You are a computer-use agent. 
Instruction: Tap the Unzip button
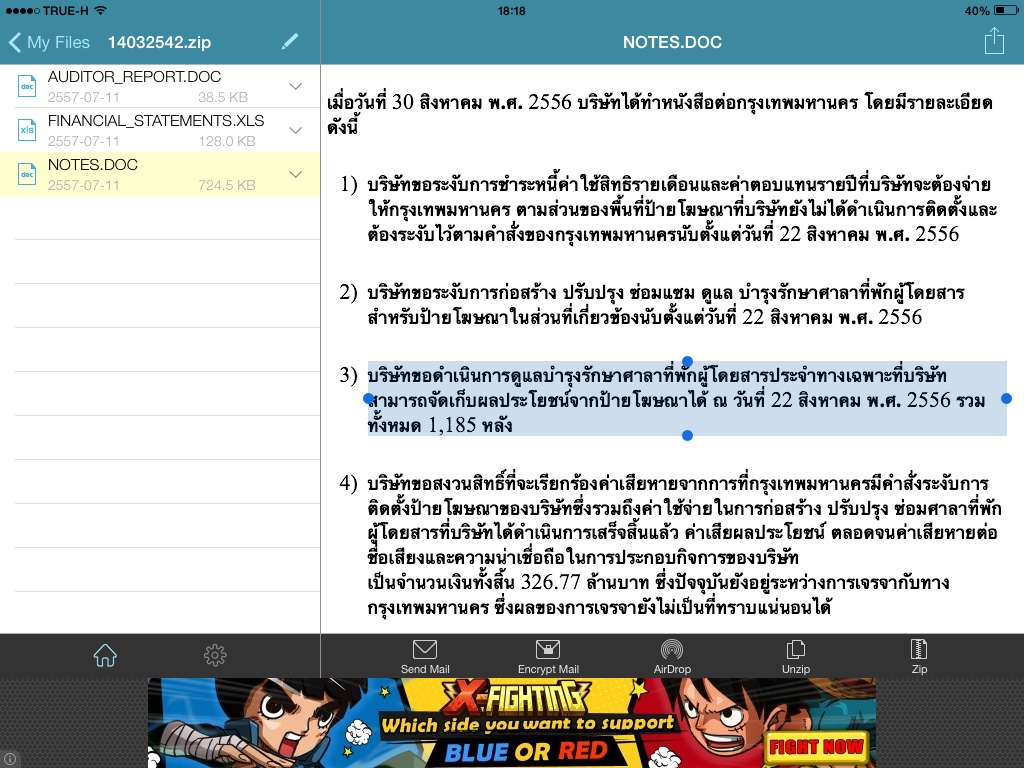coord(795,656)
